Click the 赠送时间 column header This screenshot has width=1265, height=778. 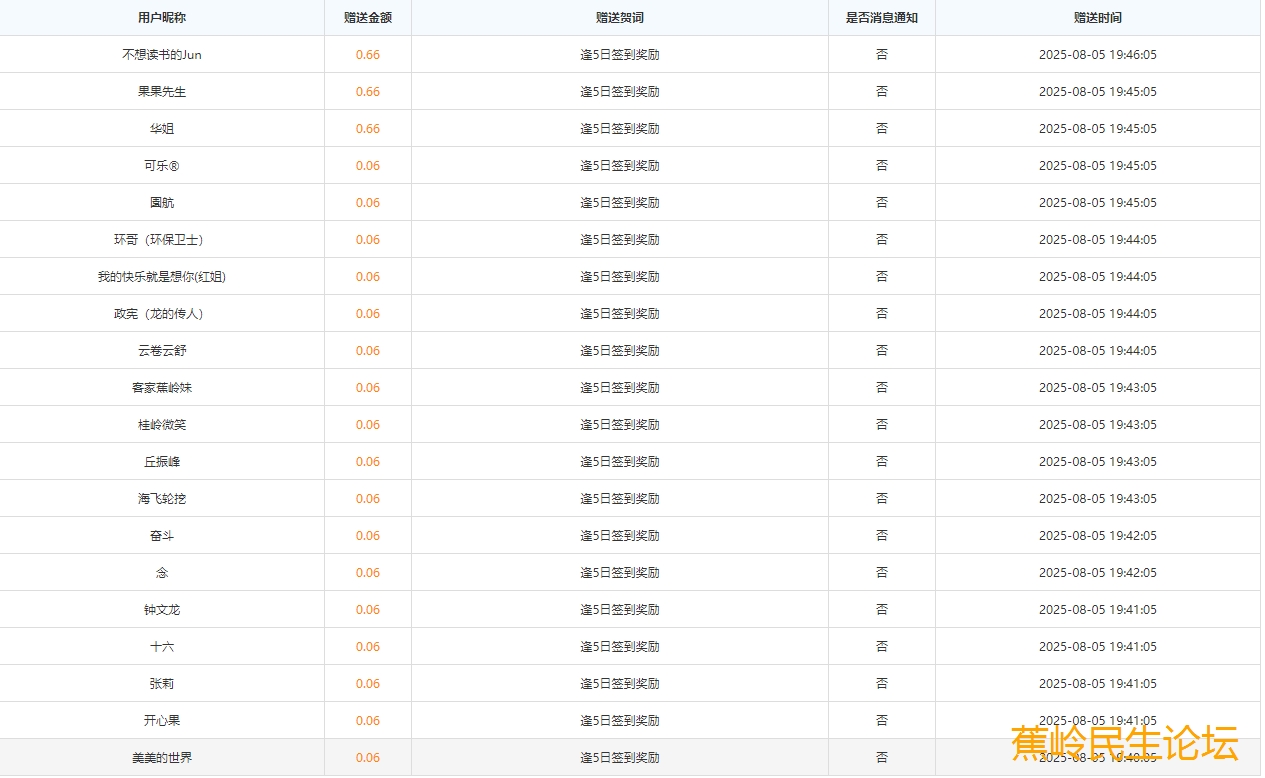tap(1097, 18)
